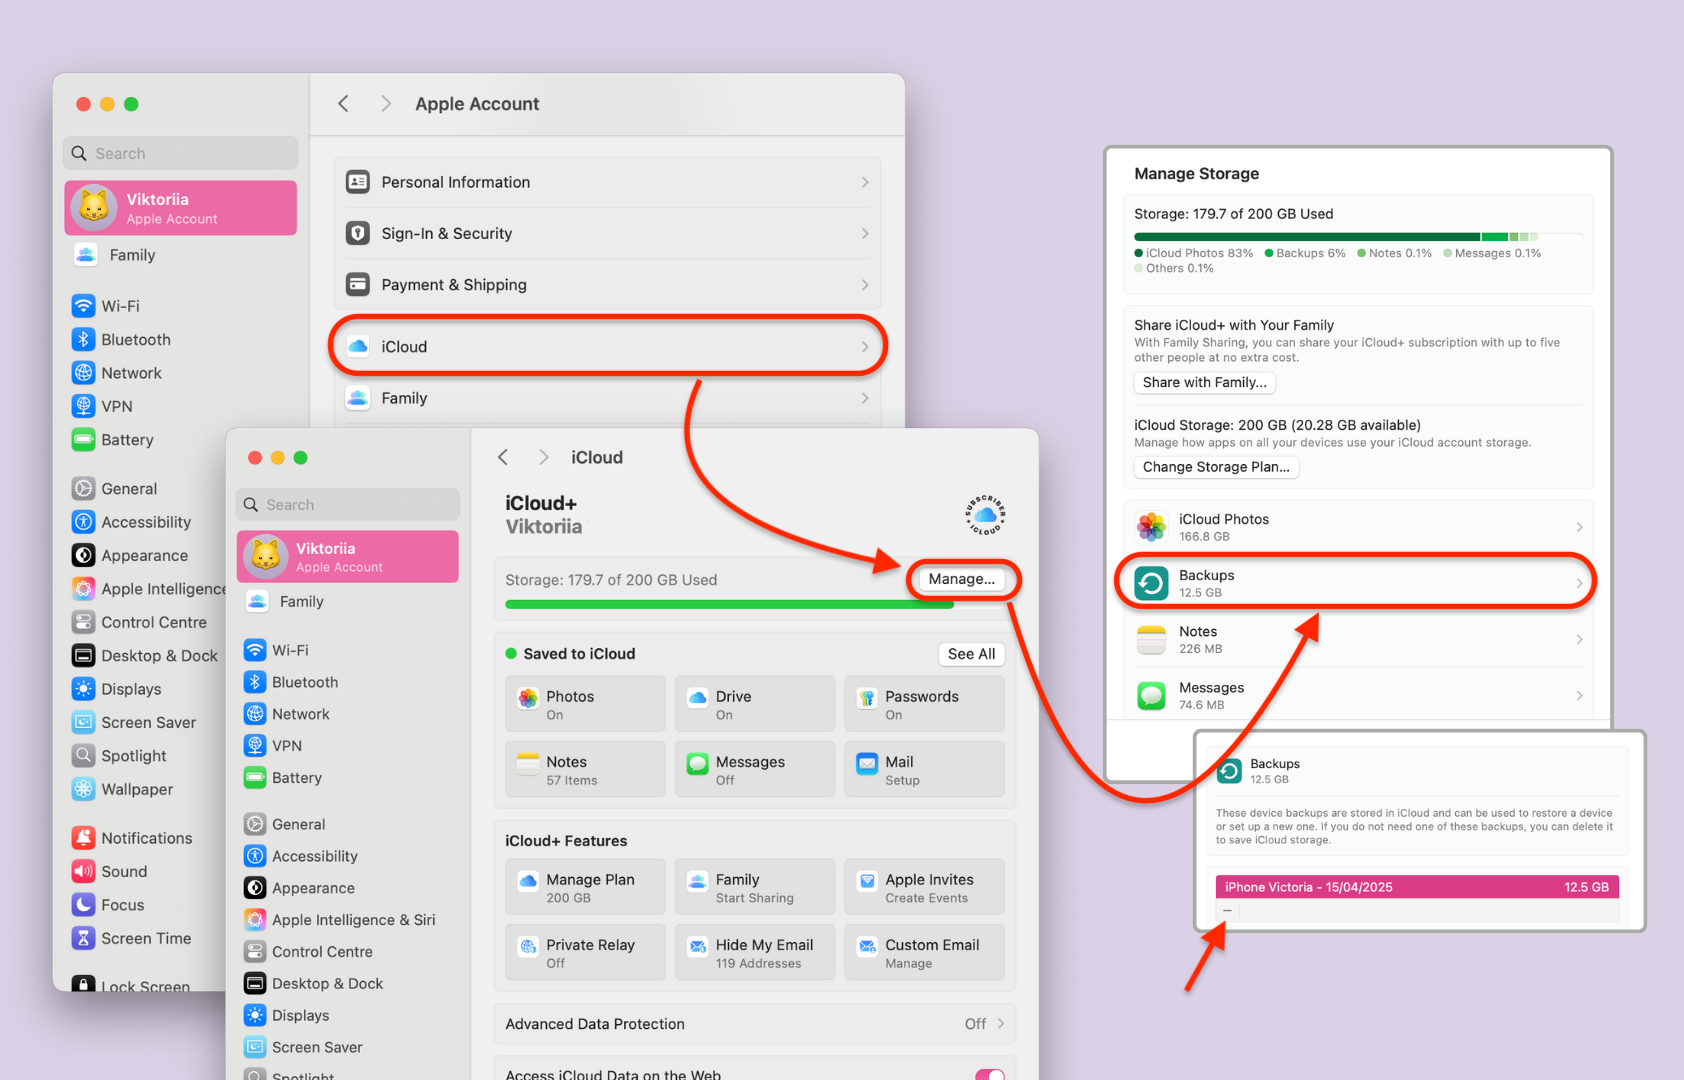Select Displays in iCloud window sidebar
Screen dimensions: 1684x1080
coord(287,1015)
